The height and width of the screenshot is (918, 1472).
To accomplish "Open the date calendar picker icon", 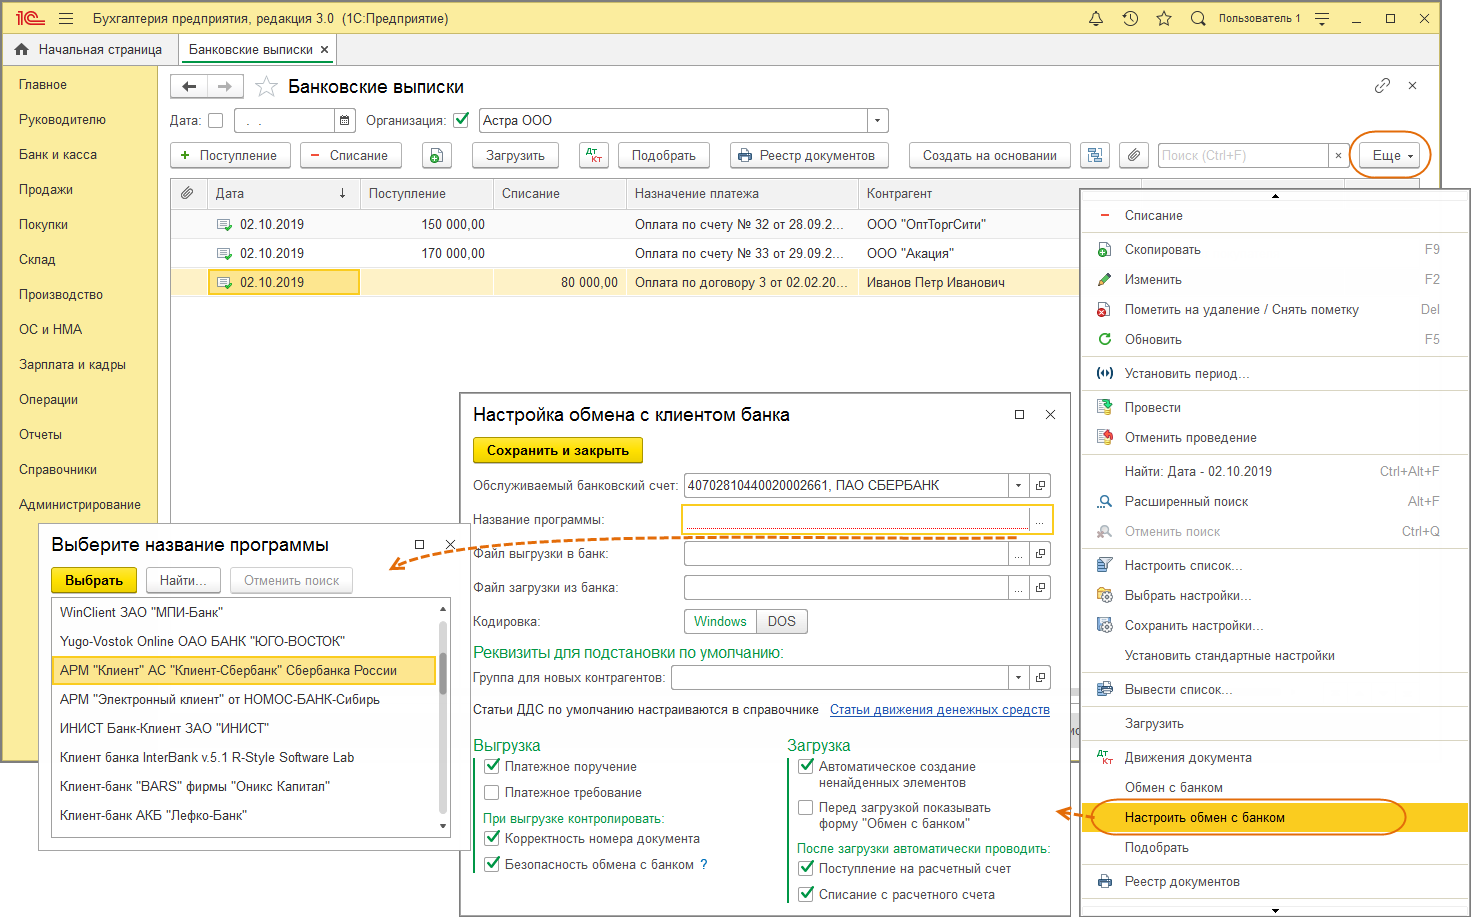I will pos(345,120).
